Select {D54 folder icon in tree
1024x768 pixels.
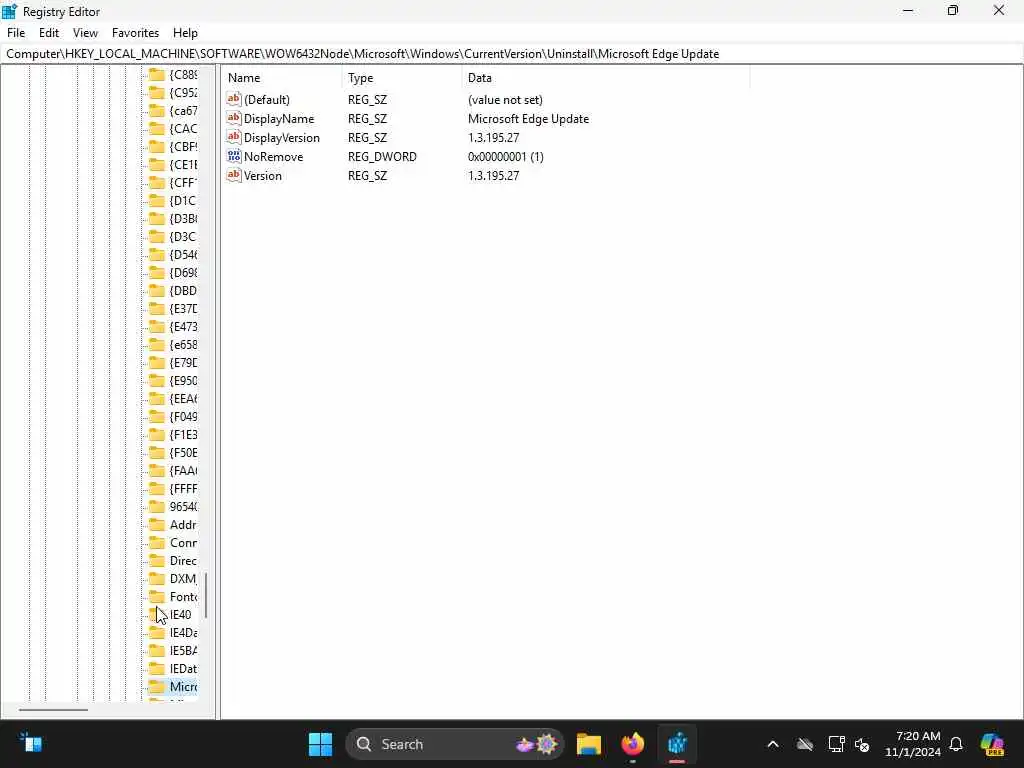pos(157,255)
